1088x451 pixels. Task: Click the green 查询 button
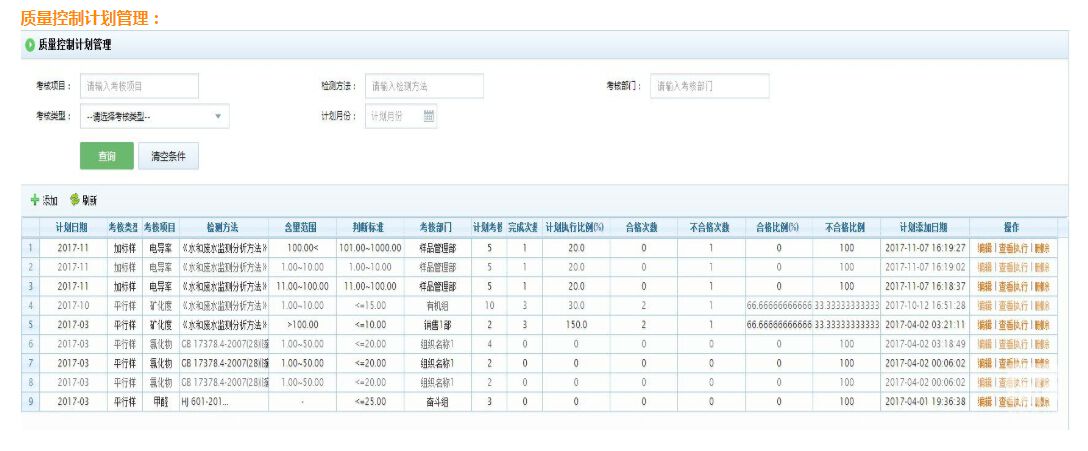pyautogui.click(x=106, y=156)
